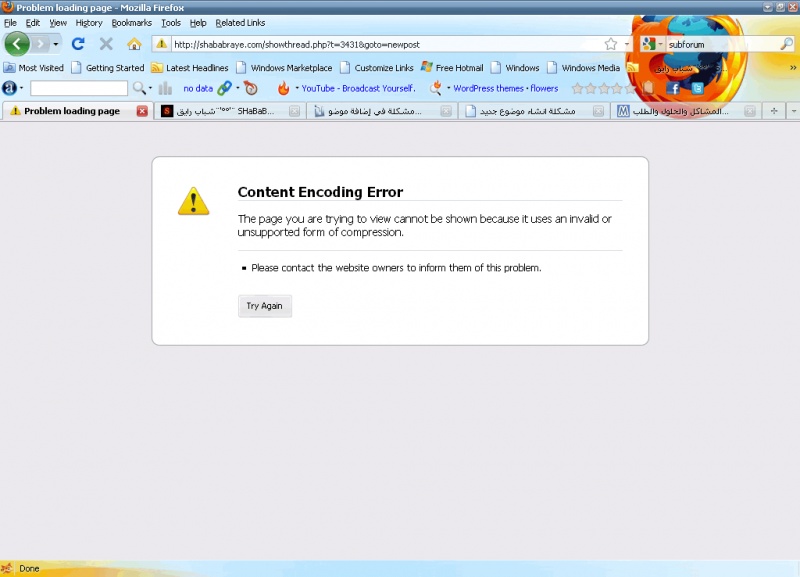Close the Problem loading page tab

[142, 111]
